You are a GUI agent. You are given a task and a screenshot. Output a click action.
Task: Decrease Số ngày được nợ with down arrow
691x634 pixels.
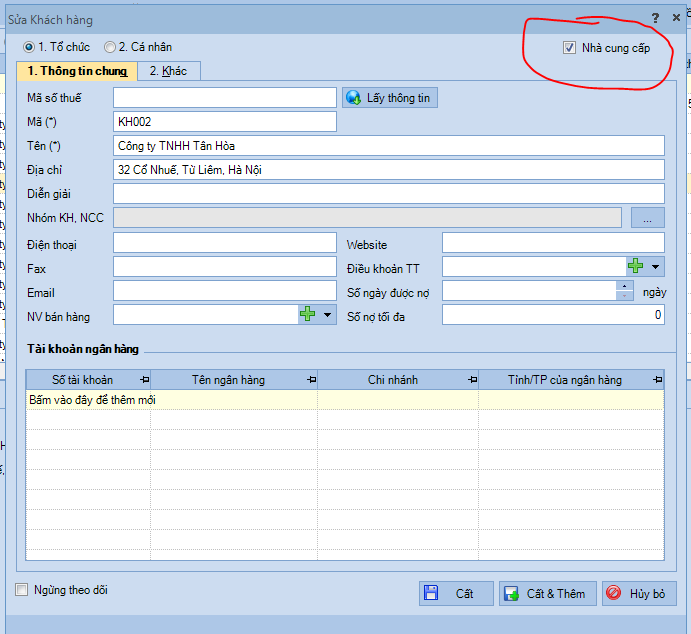pos(624,296)
